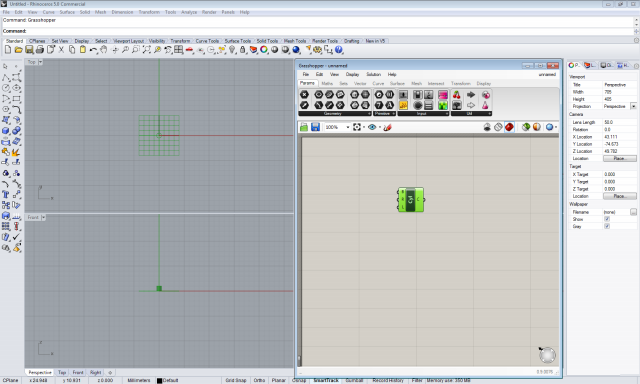Open Rhino Options gear icon
This screenshot has height=384, width=640.
(318, 50)
